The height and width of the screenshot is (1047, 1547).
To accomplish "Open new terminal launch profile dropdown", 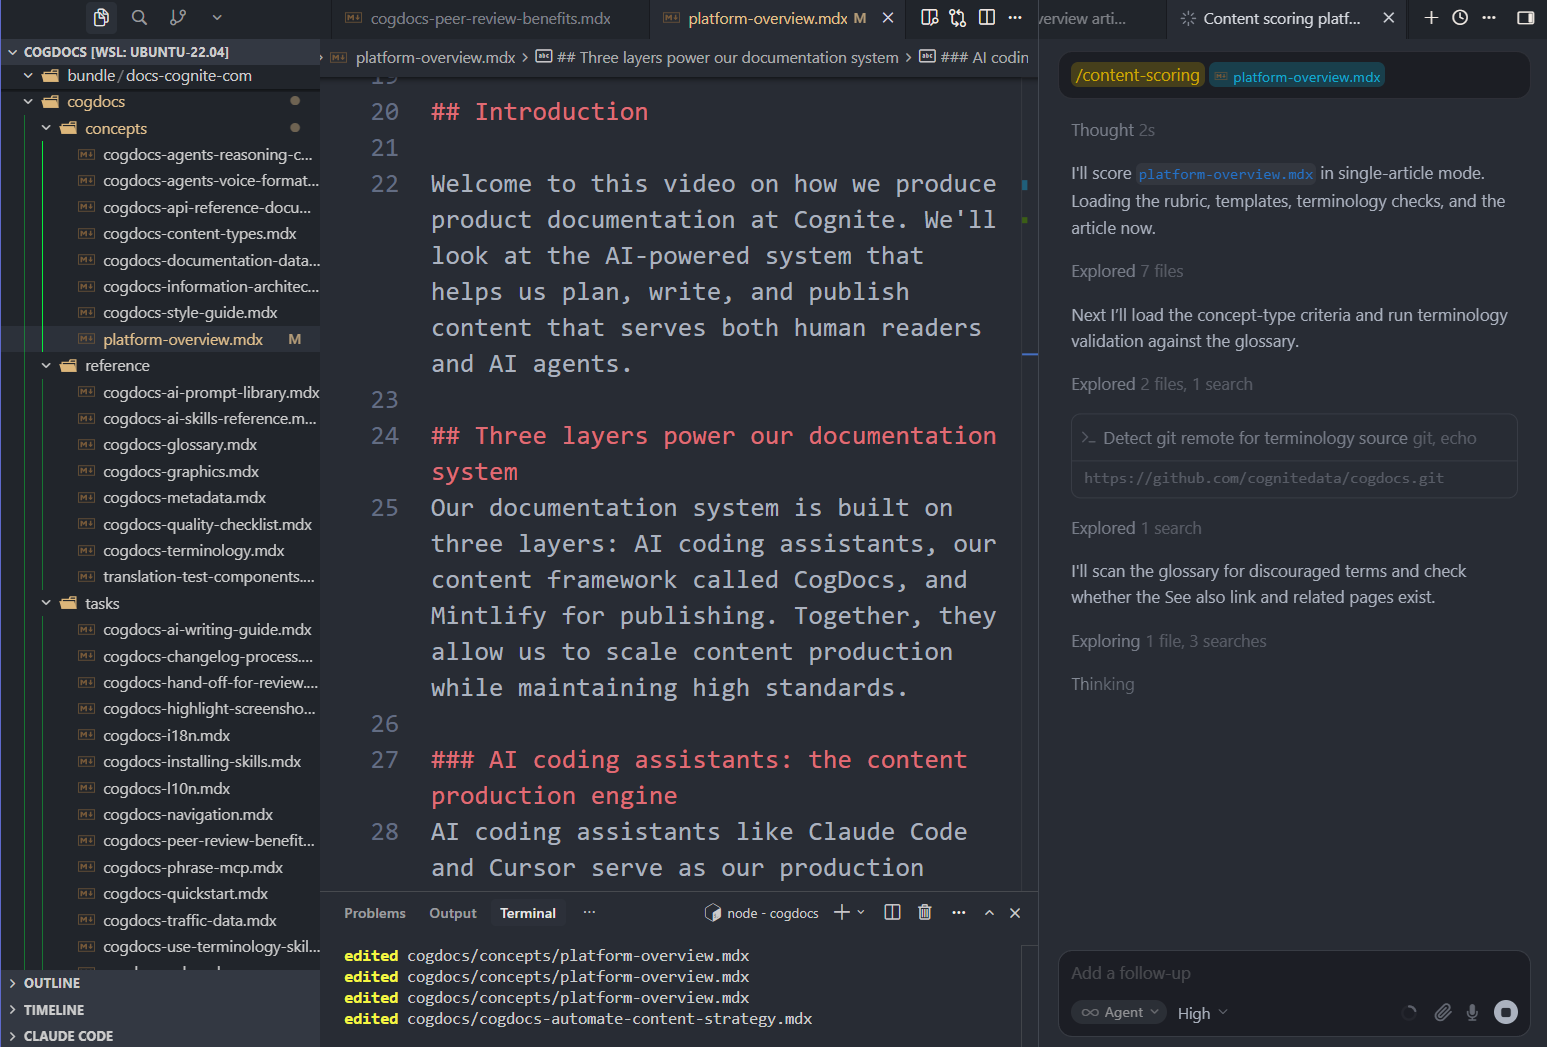I will pyautogui.click(x=861, y=912).
